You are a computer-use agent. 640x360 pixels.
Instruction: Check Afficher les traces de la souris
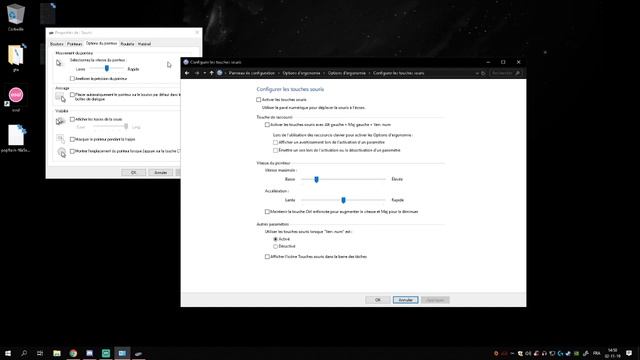click(x=72, y=119)
